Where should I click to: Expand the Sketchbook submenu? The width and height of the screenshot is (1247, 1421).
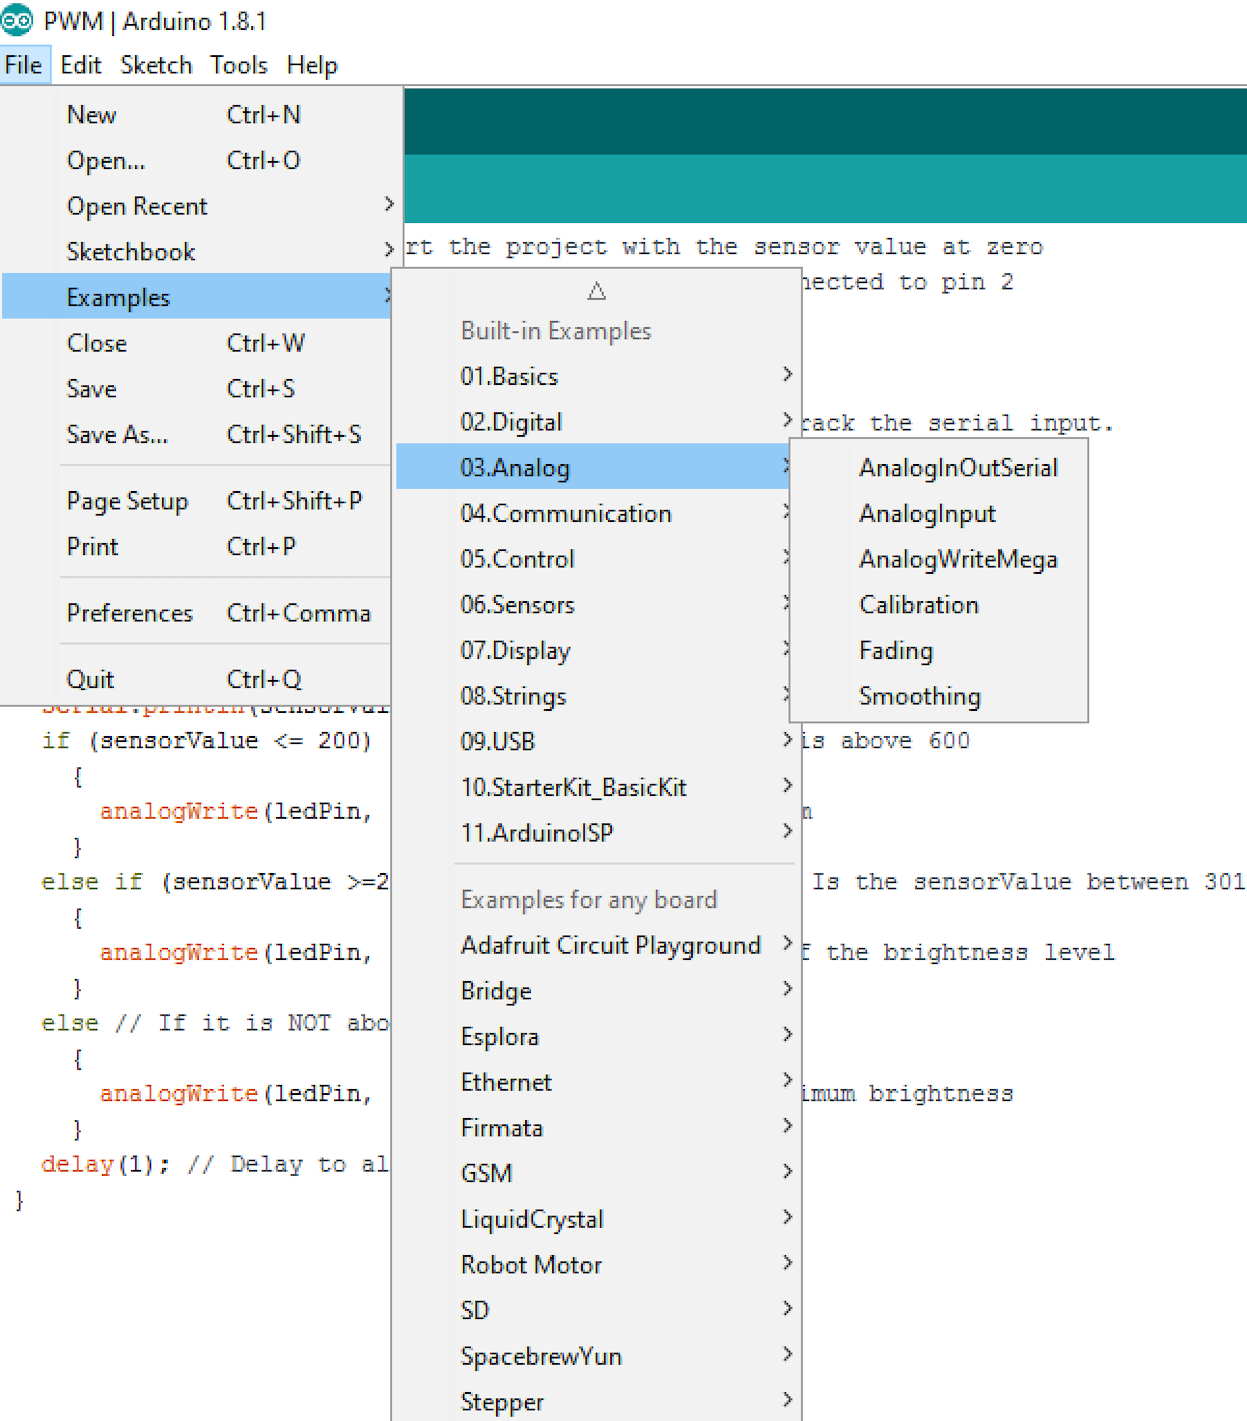[197, 252]
